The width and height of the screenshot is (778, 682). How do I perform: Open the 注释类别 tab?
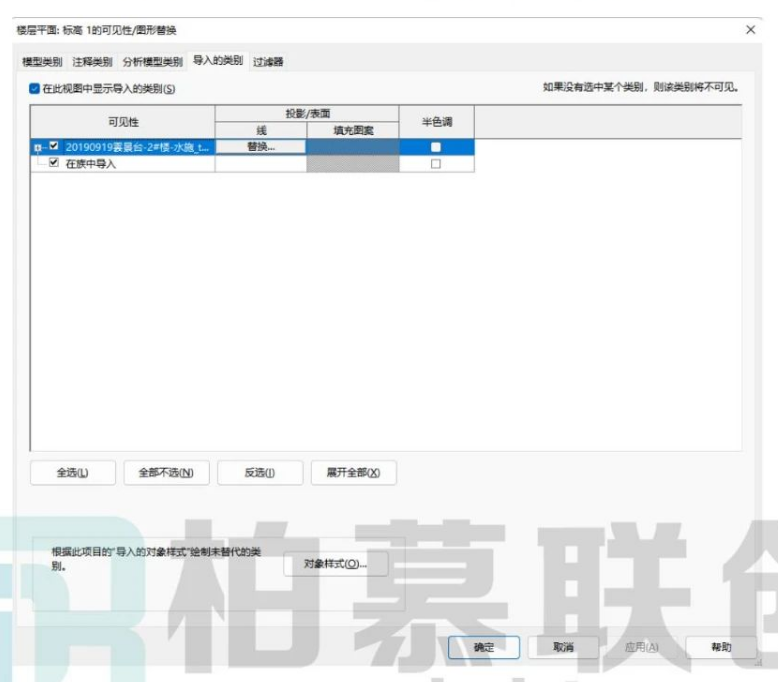(92, 62)
